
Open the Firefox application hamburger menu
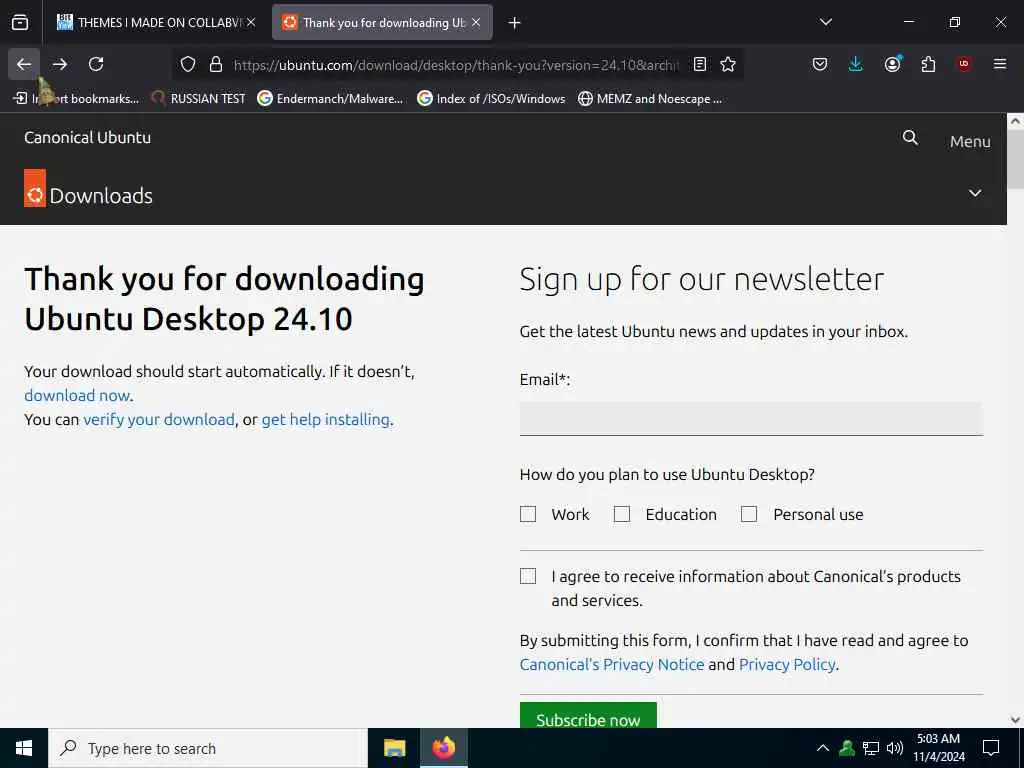coord(1000,64)
